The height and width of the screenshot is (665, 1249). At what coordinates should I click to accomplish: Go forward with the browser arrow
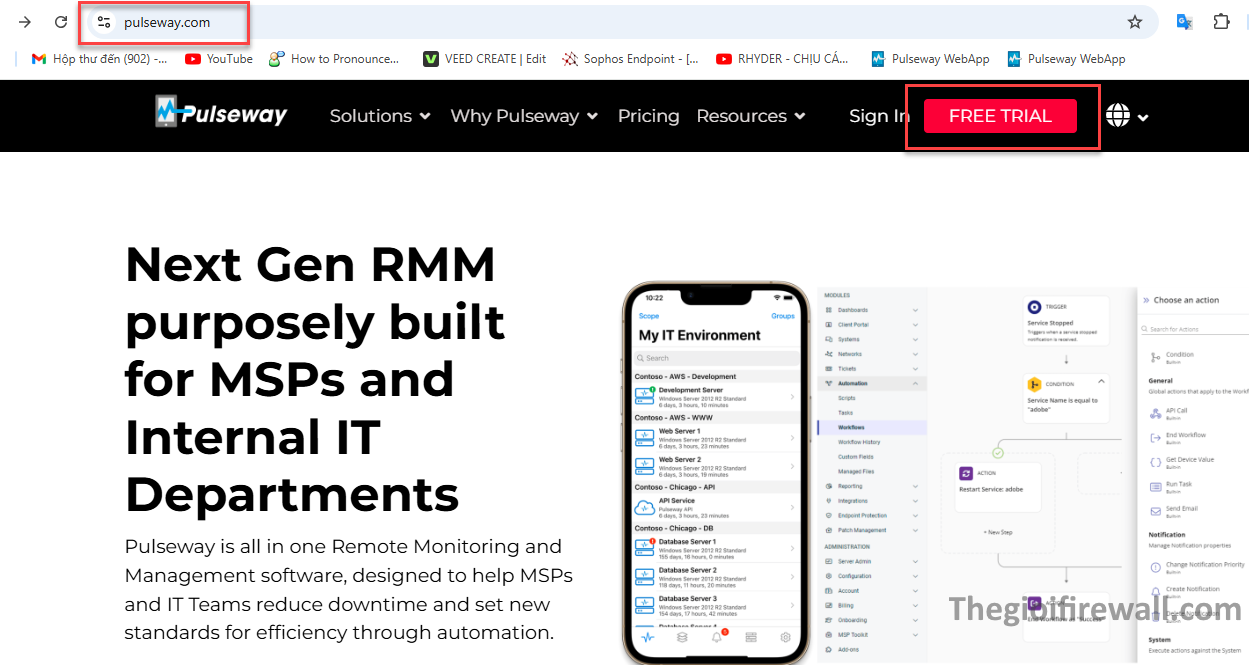pyautogui.click(x=25, y=22)
